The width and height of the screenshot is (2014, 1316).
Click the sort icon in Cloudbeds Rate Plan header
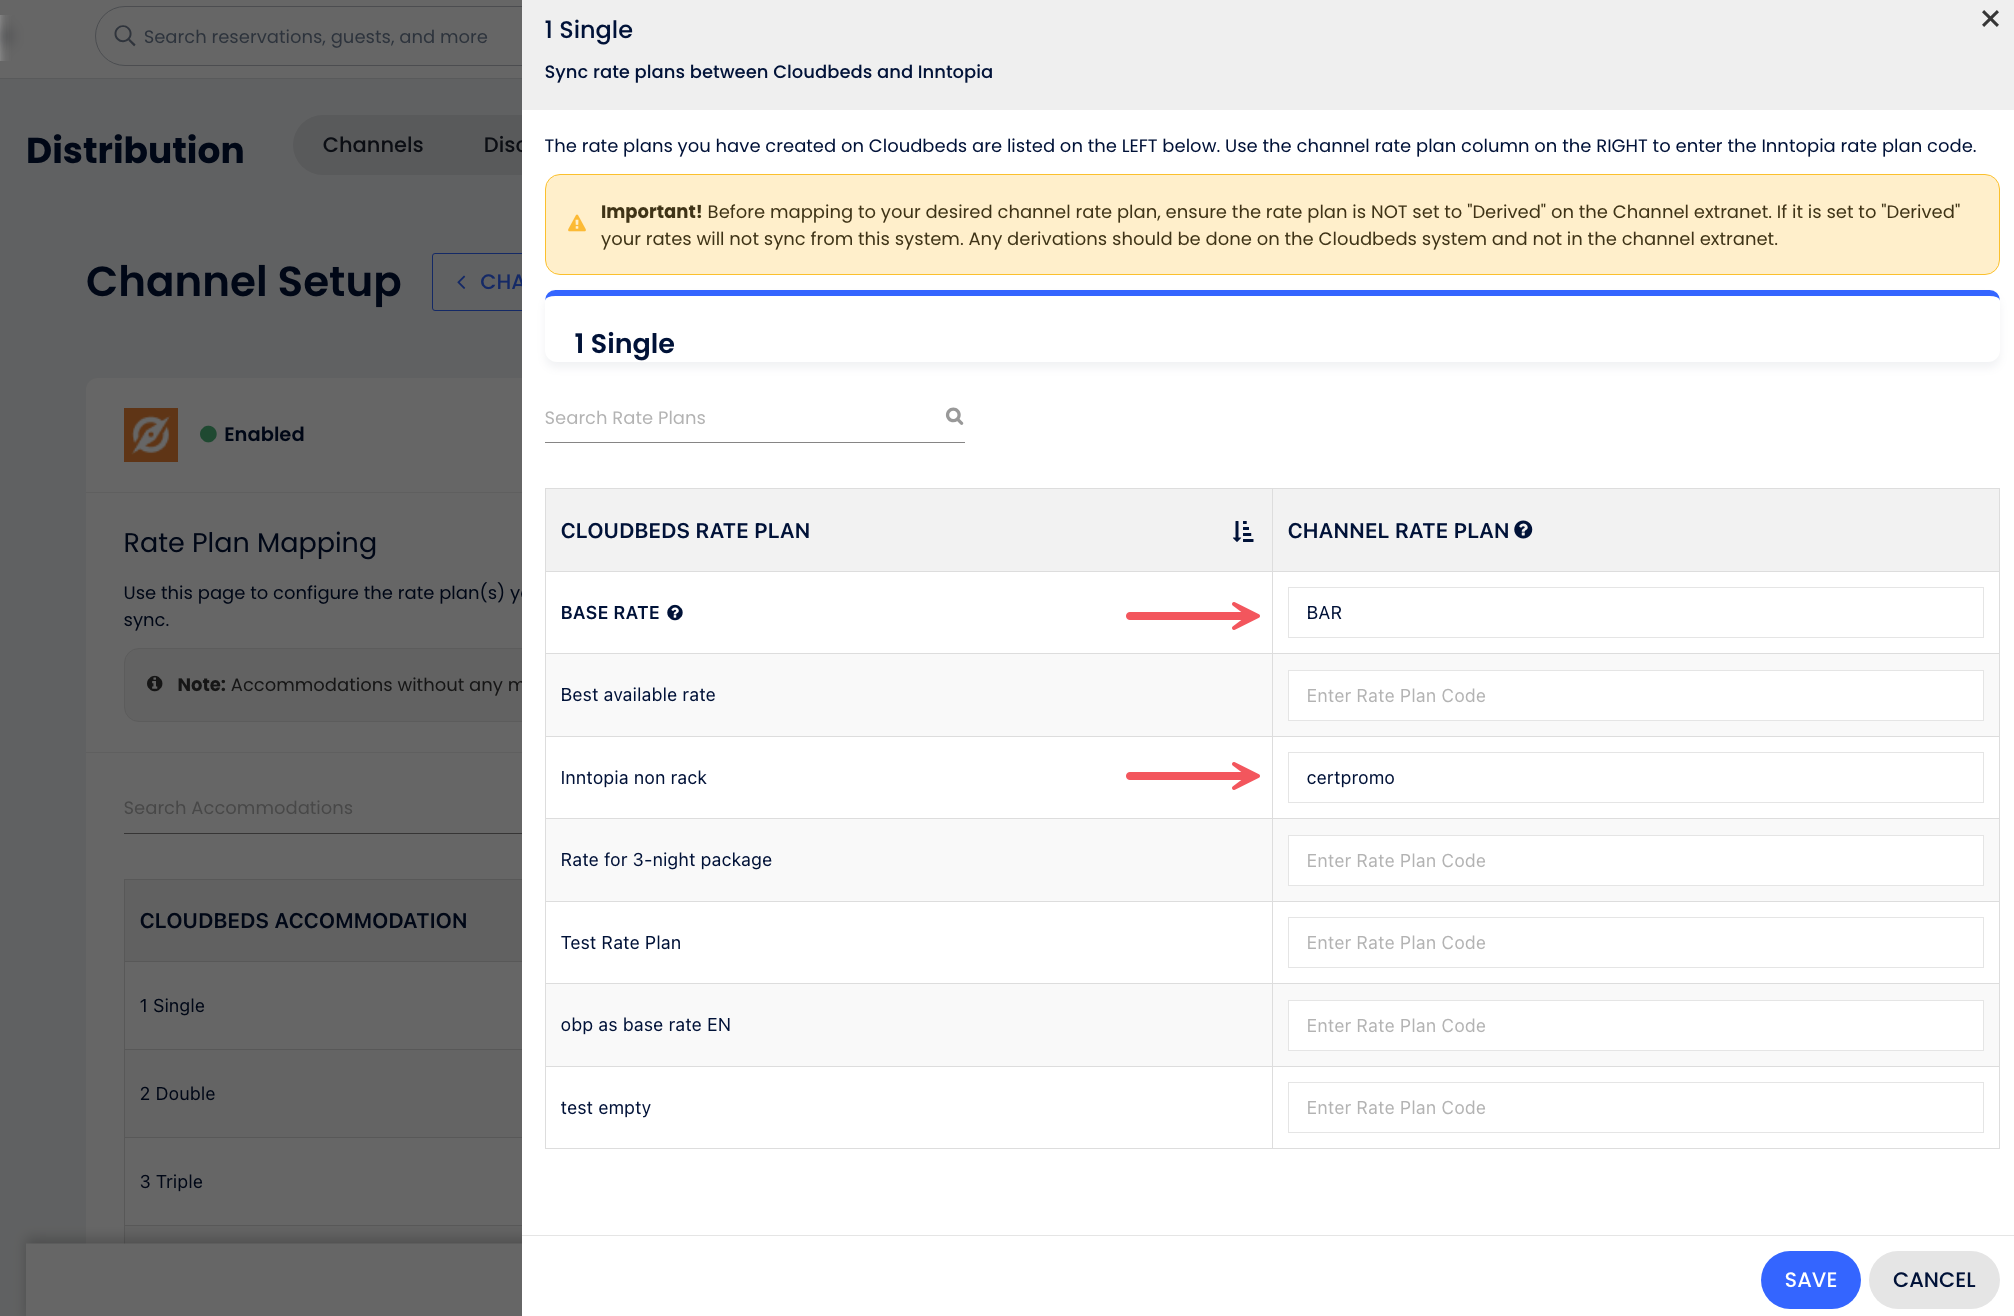pos(1242,531)
